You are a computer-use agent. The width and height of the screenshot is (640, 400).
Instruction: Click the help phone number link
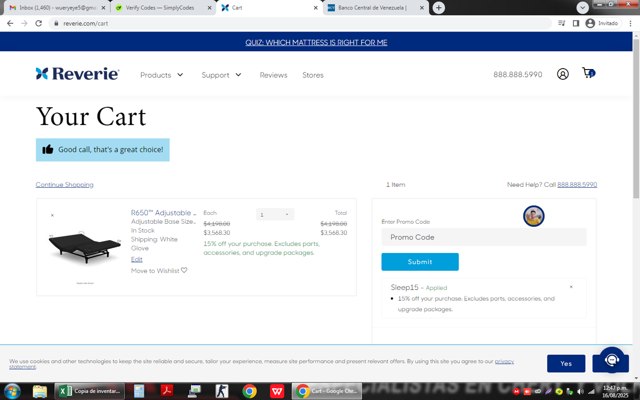click(577, 184)
